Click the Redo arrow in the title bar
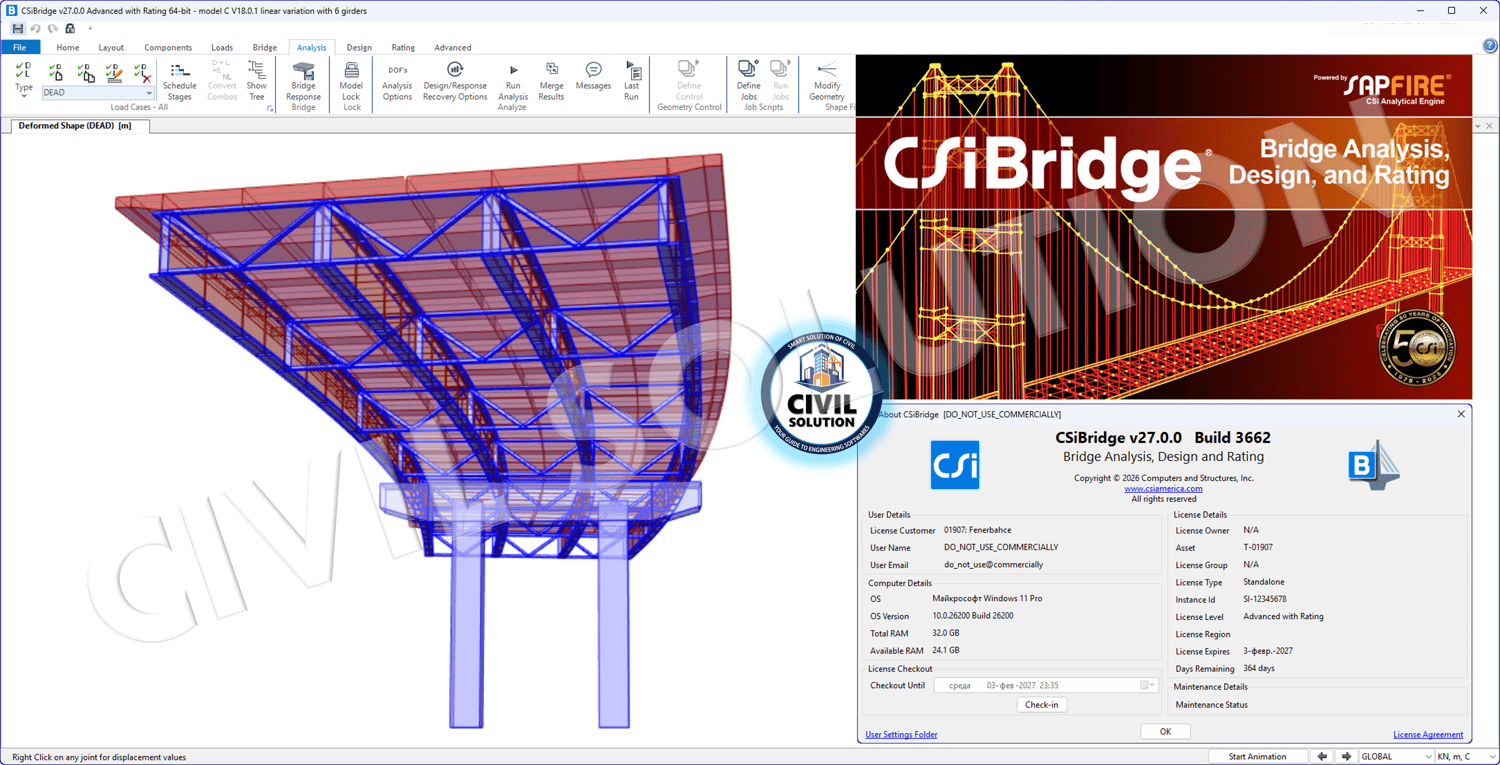The width and height of the screenshot is (1500, 765). tap(52, 28)
